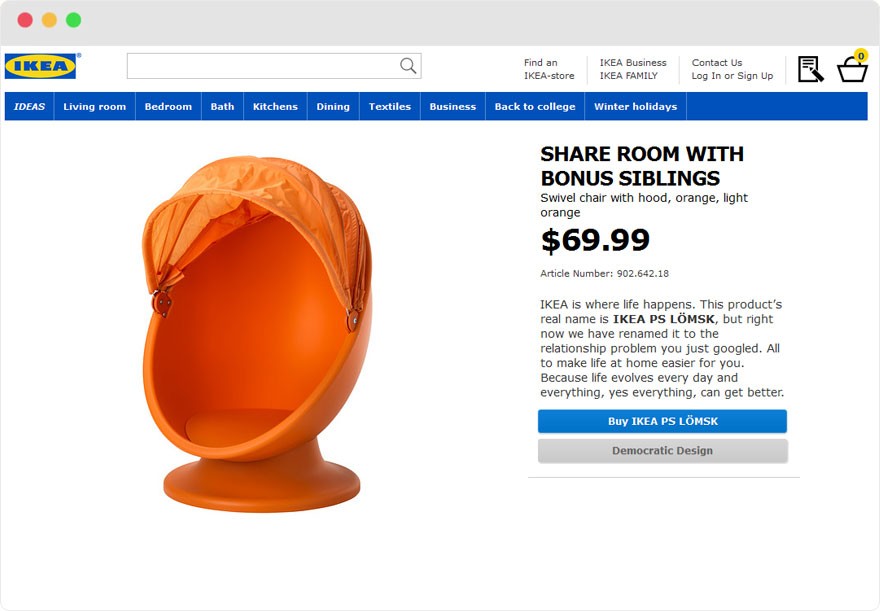Click the Democratic Design button
The image size is (880, 611).
click(662, 451)
